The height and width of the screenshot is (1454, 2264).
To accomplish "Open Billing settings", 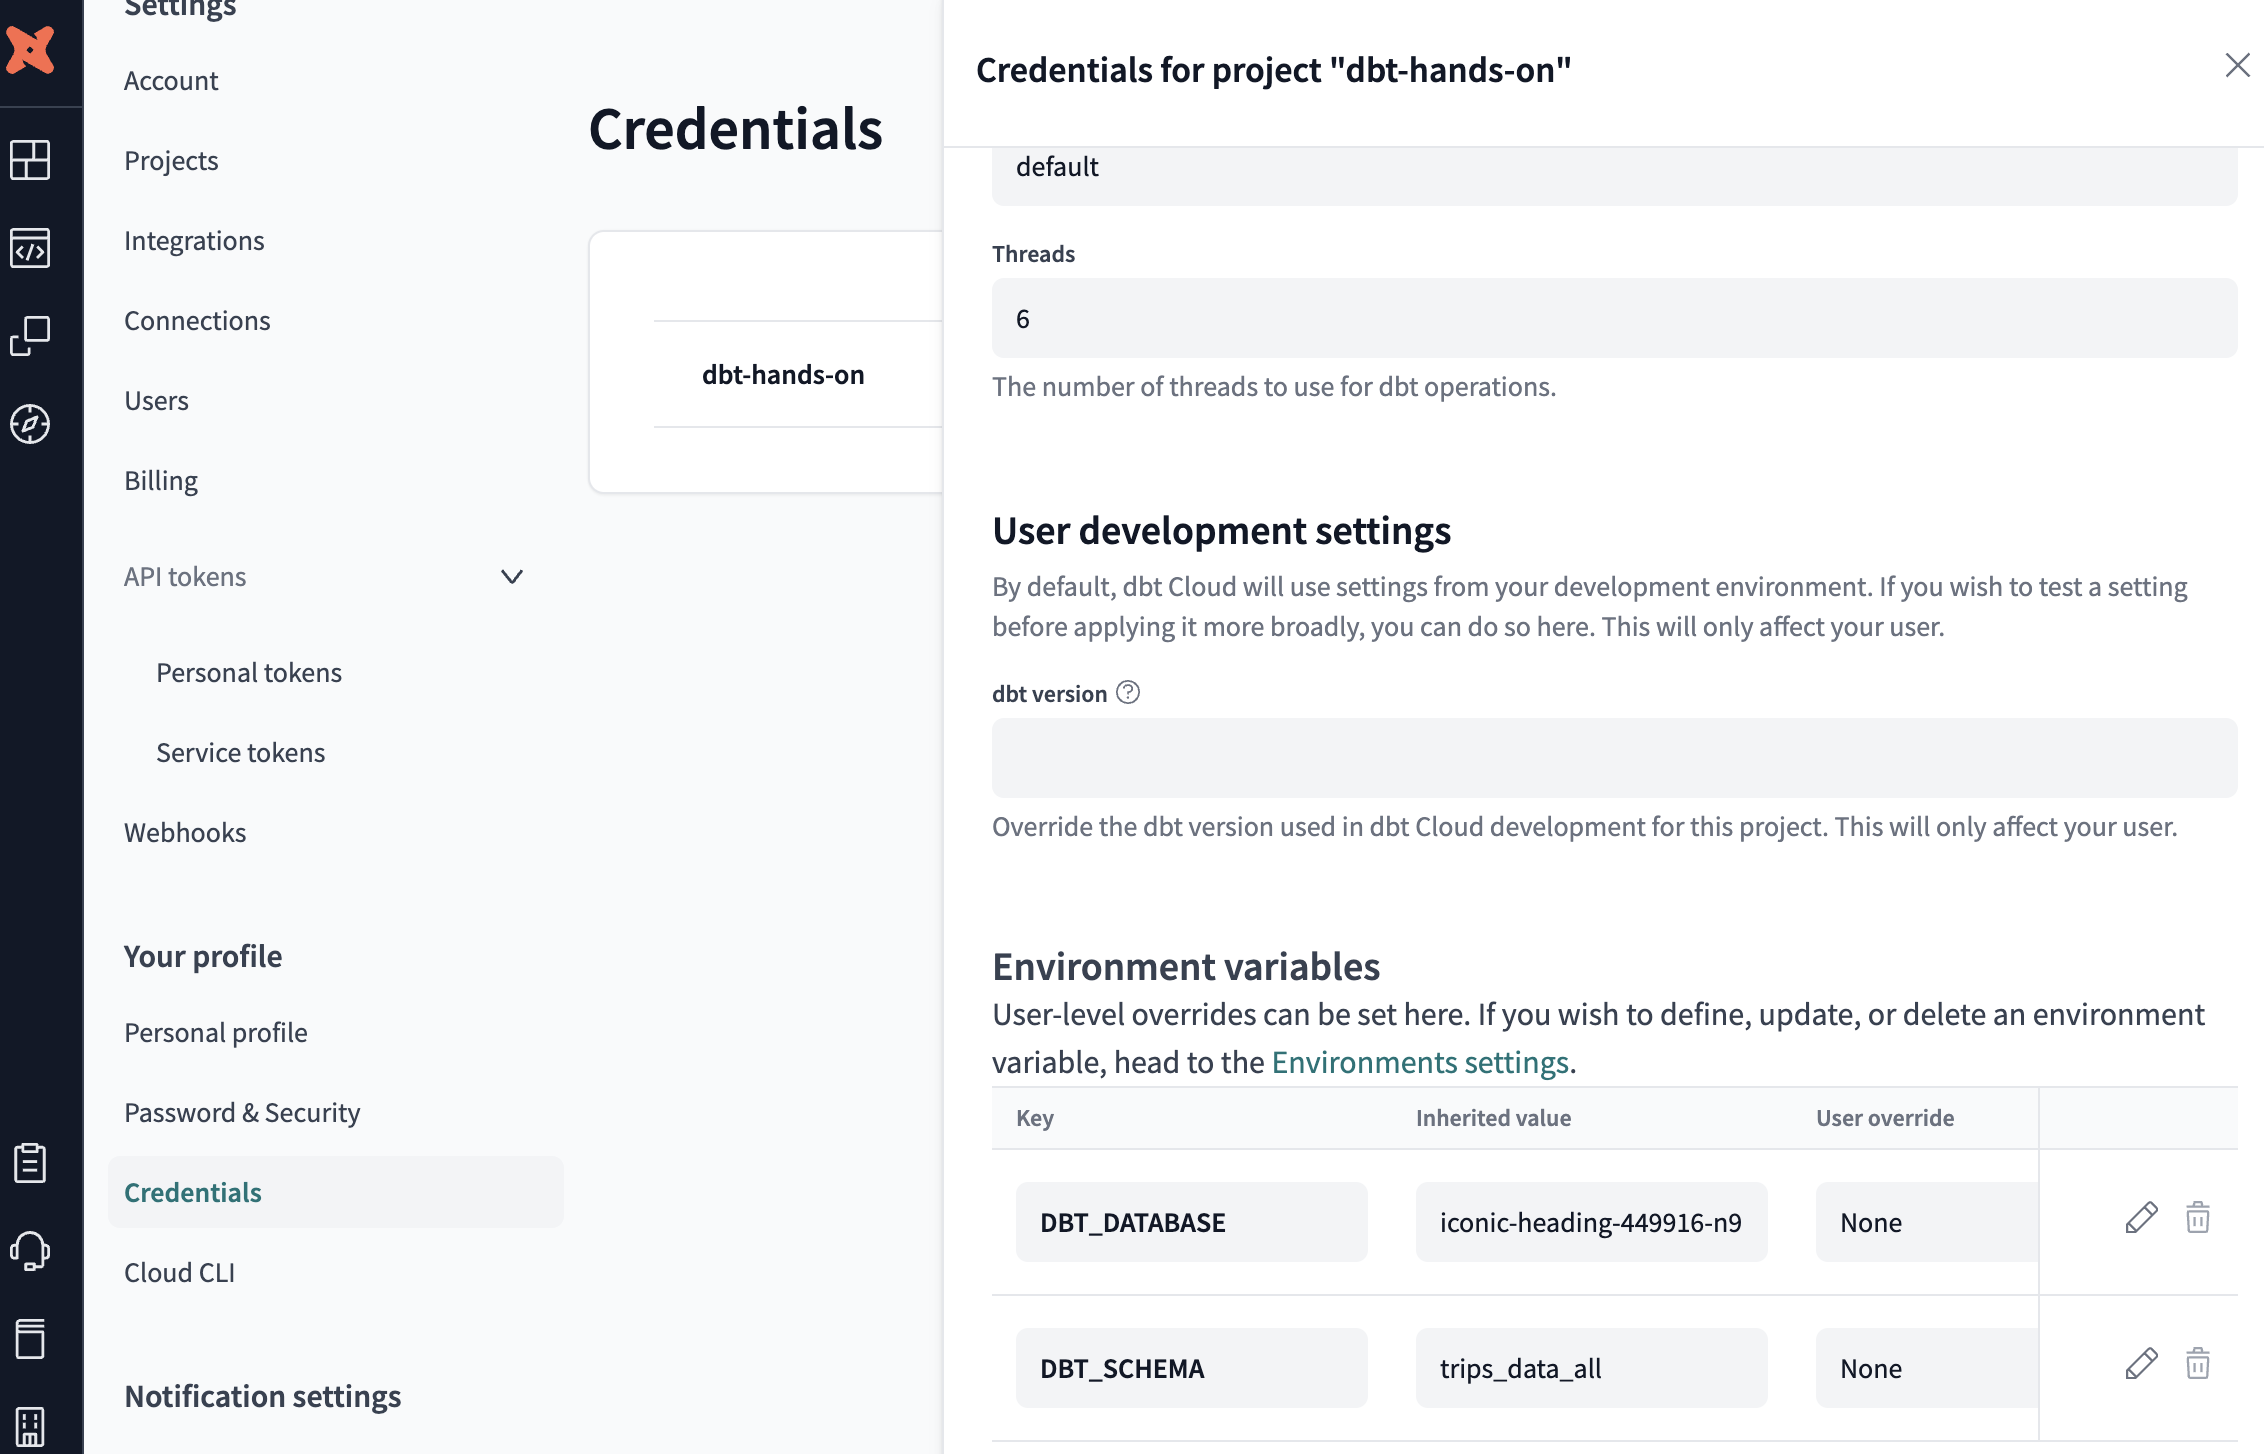I will 161,481.
